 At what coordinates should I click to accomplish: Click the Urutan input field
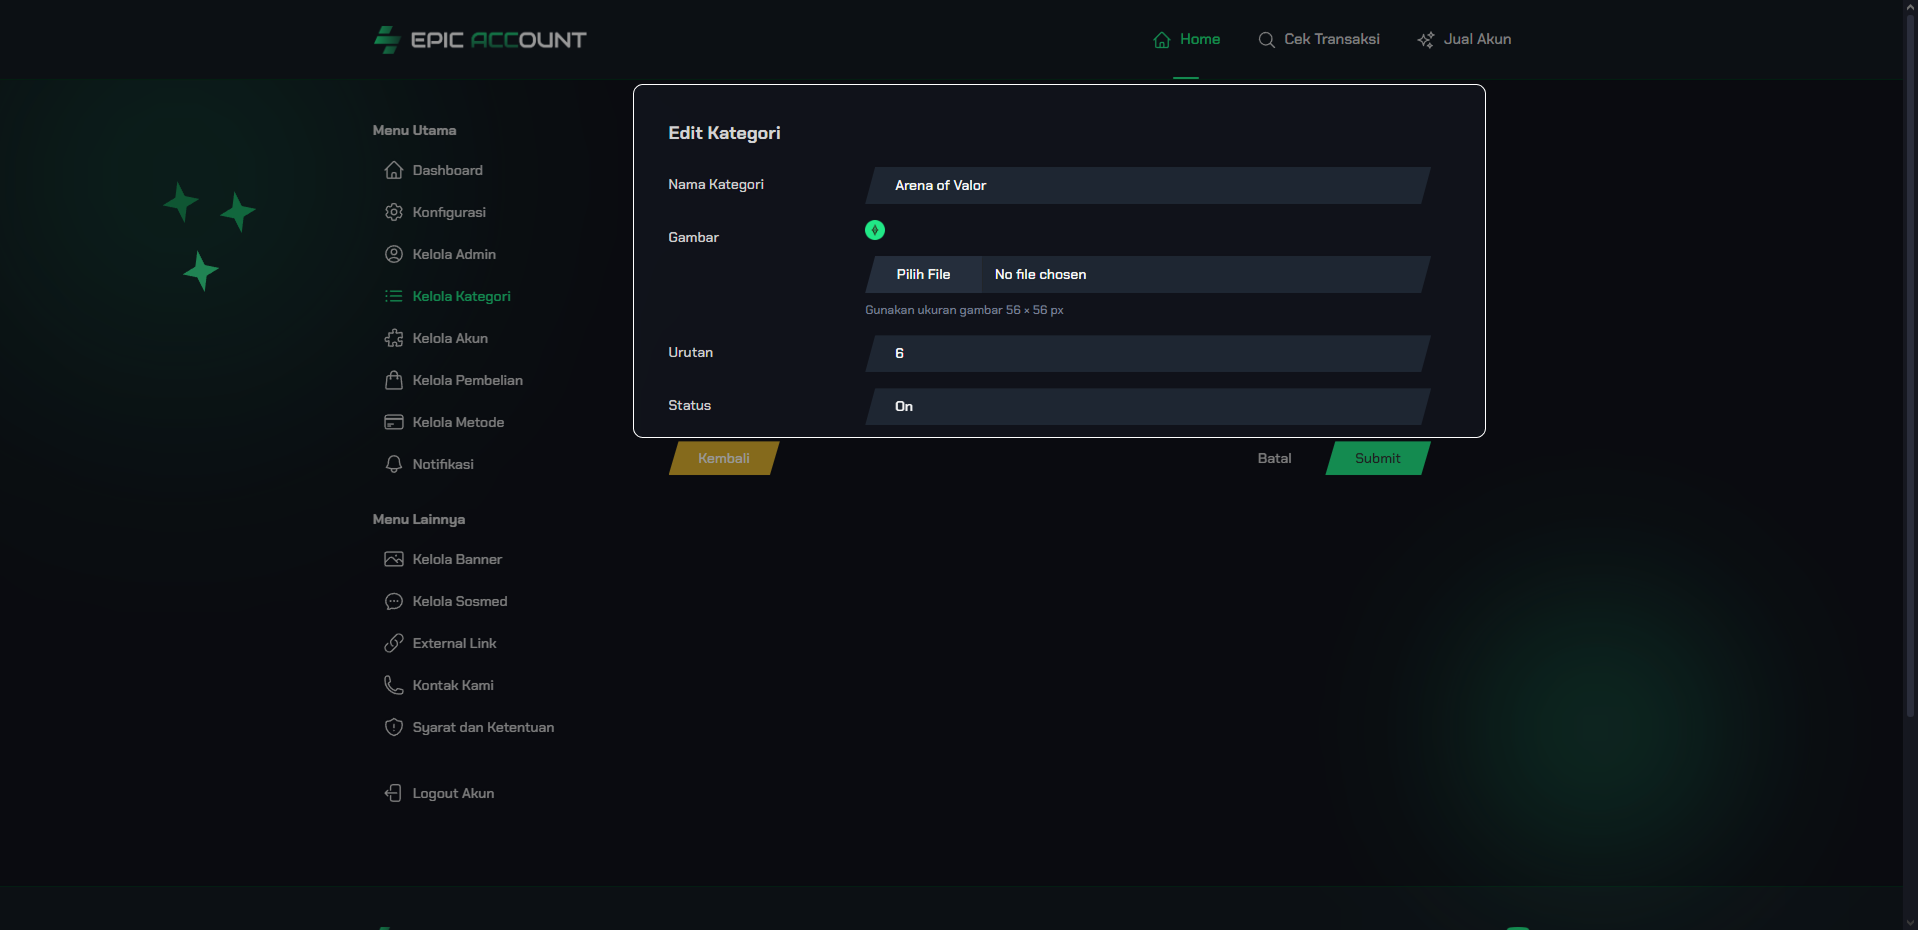(x=1148, y=353)
